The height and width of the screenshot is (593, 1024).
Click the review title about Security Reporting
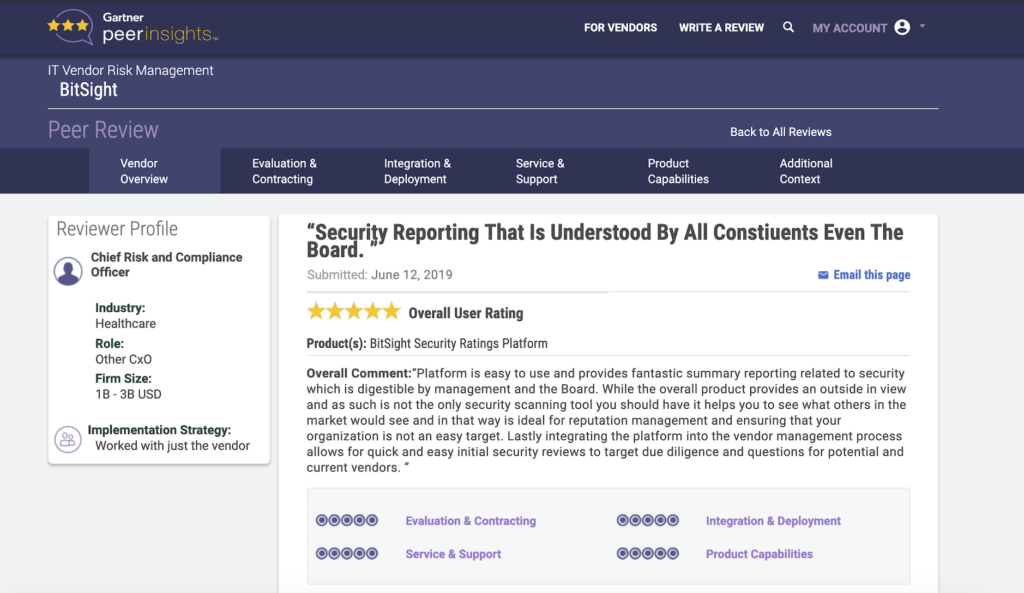pos(605,240)
